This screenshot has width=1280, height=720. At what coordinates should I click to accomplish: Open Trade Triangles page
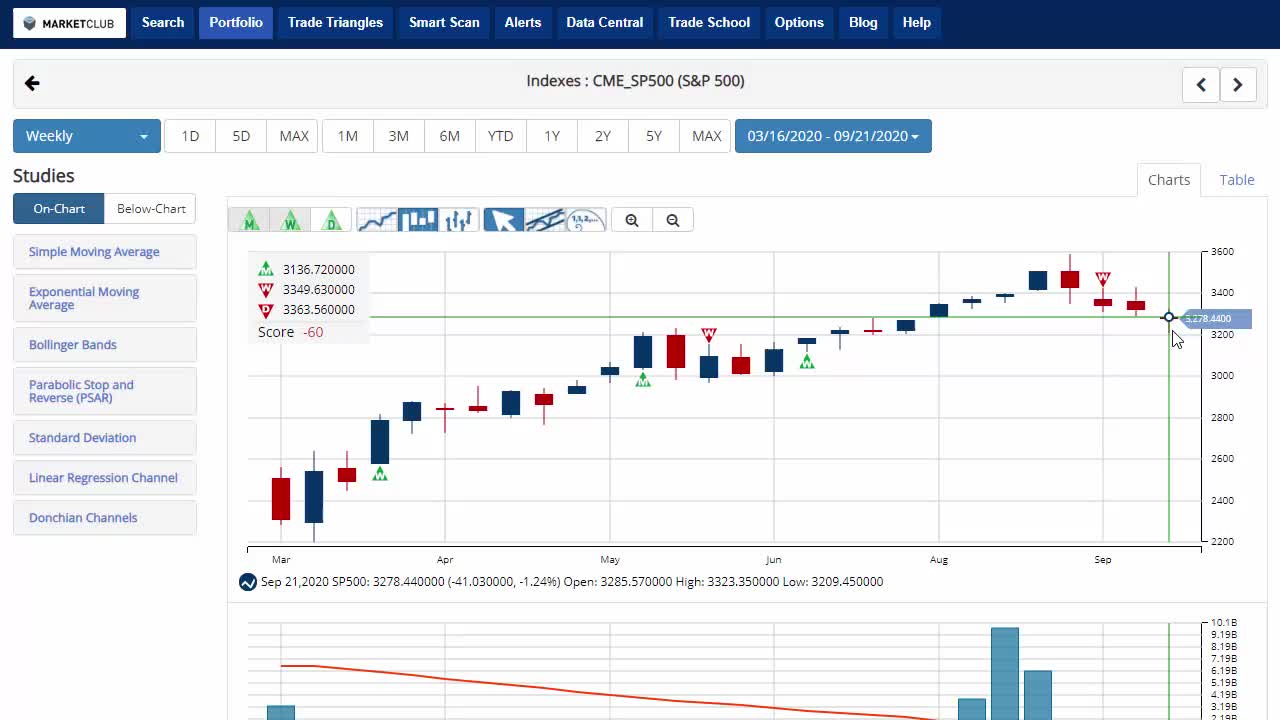click(335, 22)
